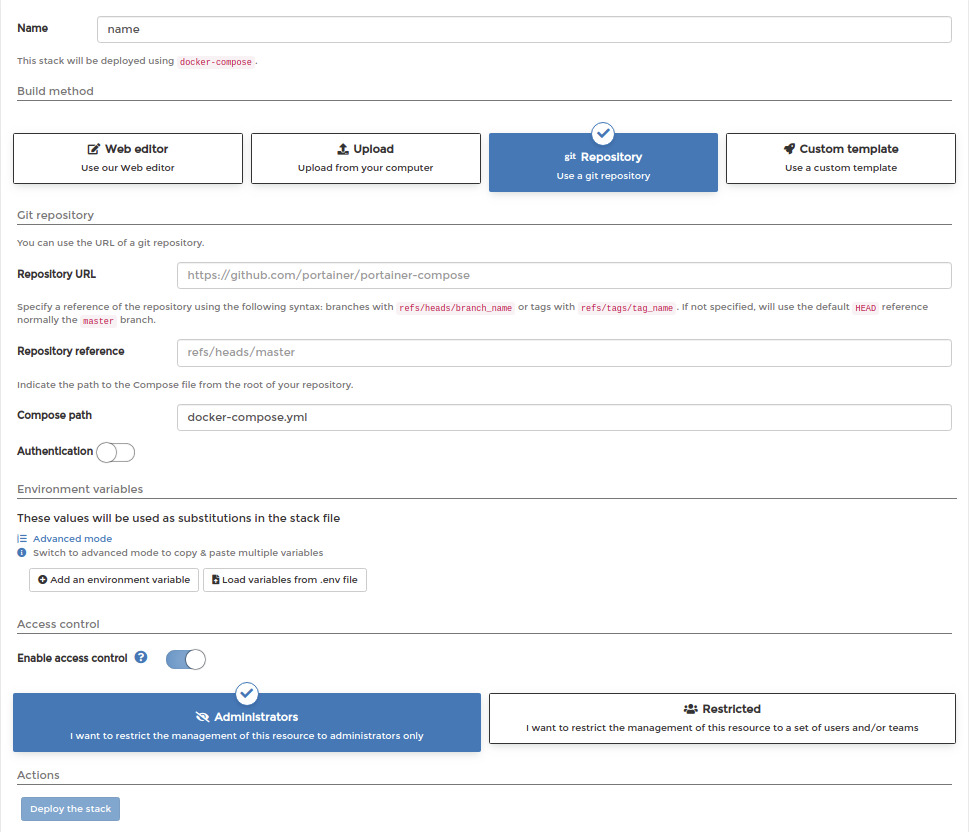Click the Repository reference label
This screenshot has width=969, height=832.
tap(71, 351)
